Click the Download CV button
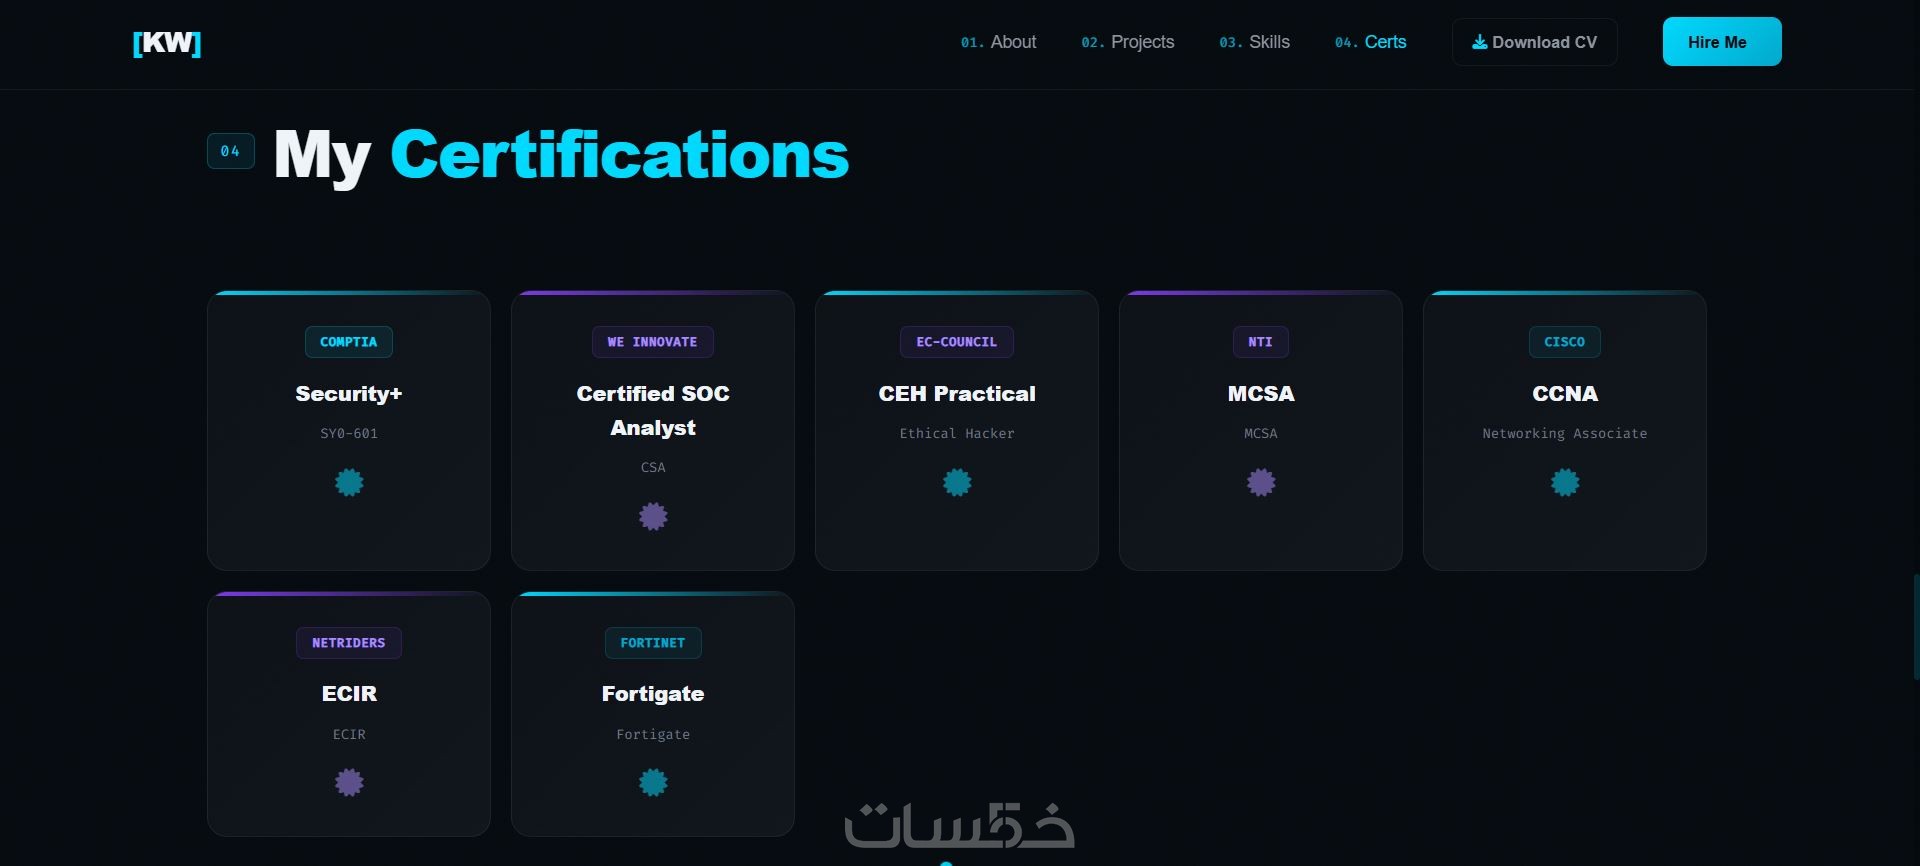 pyautogui.click(x=1534, y=42)
